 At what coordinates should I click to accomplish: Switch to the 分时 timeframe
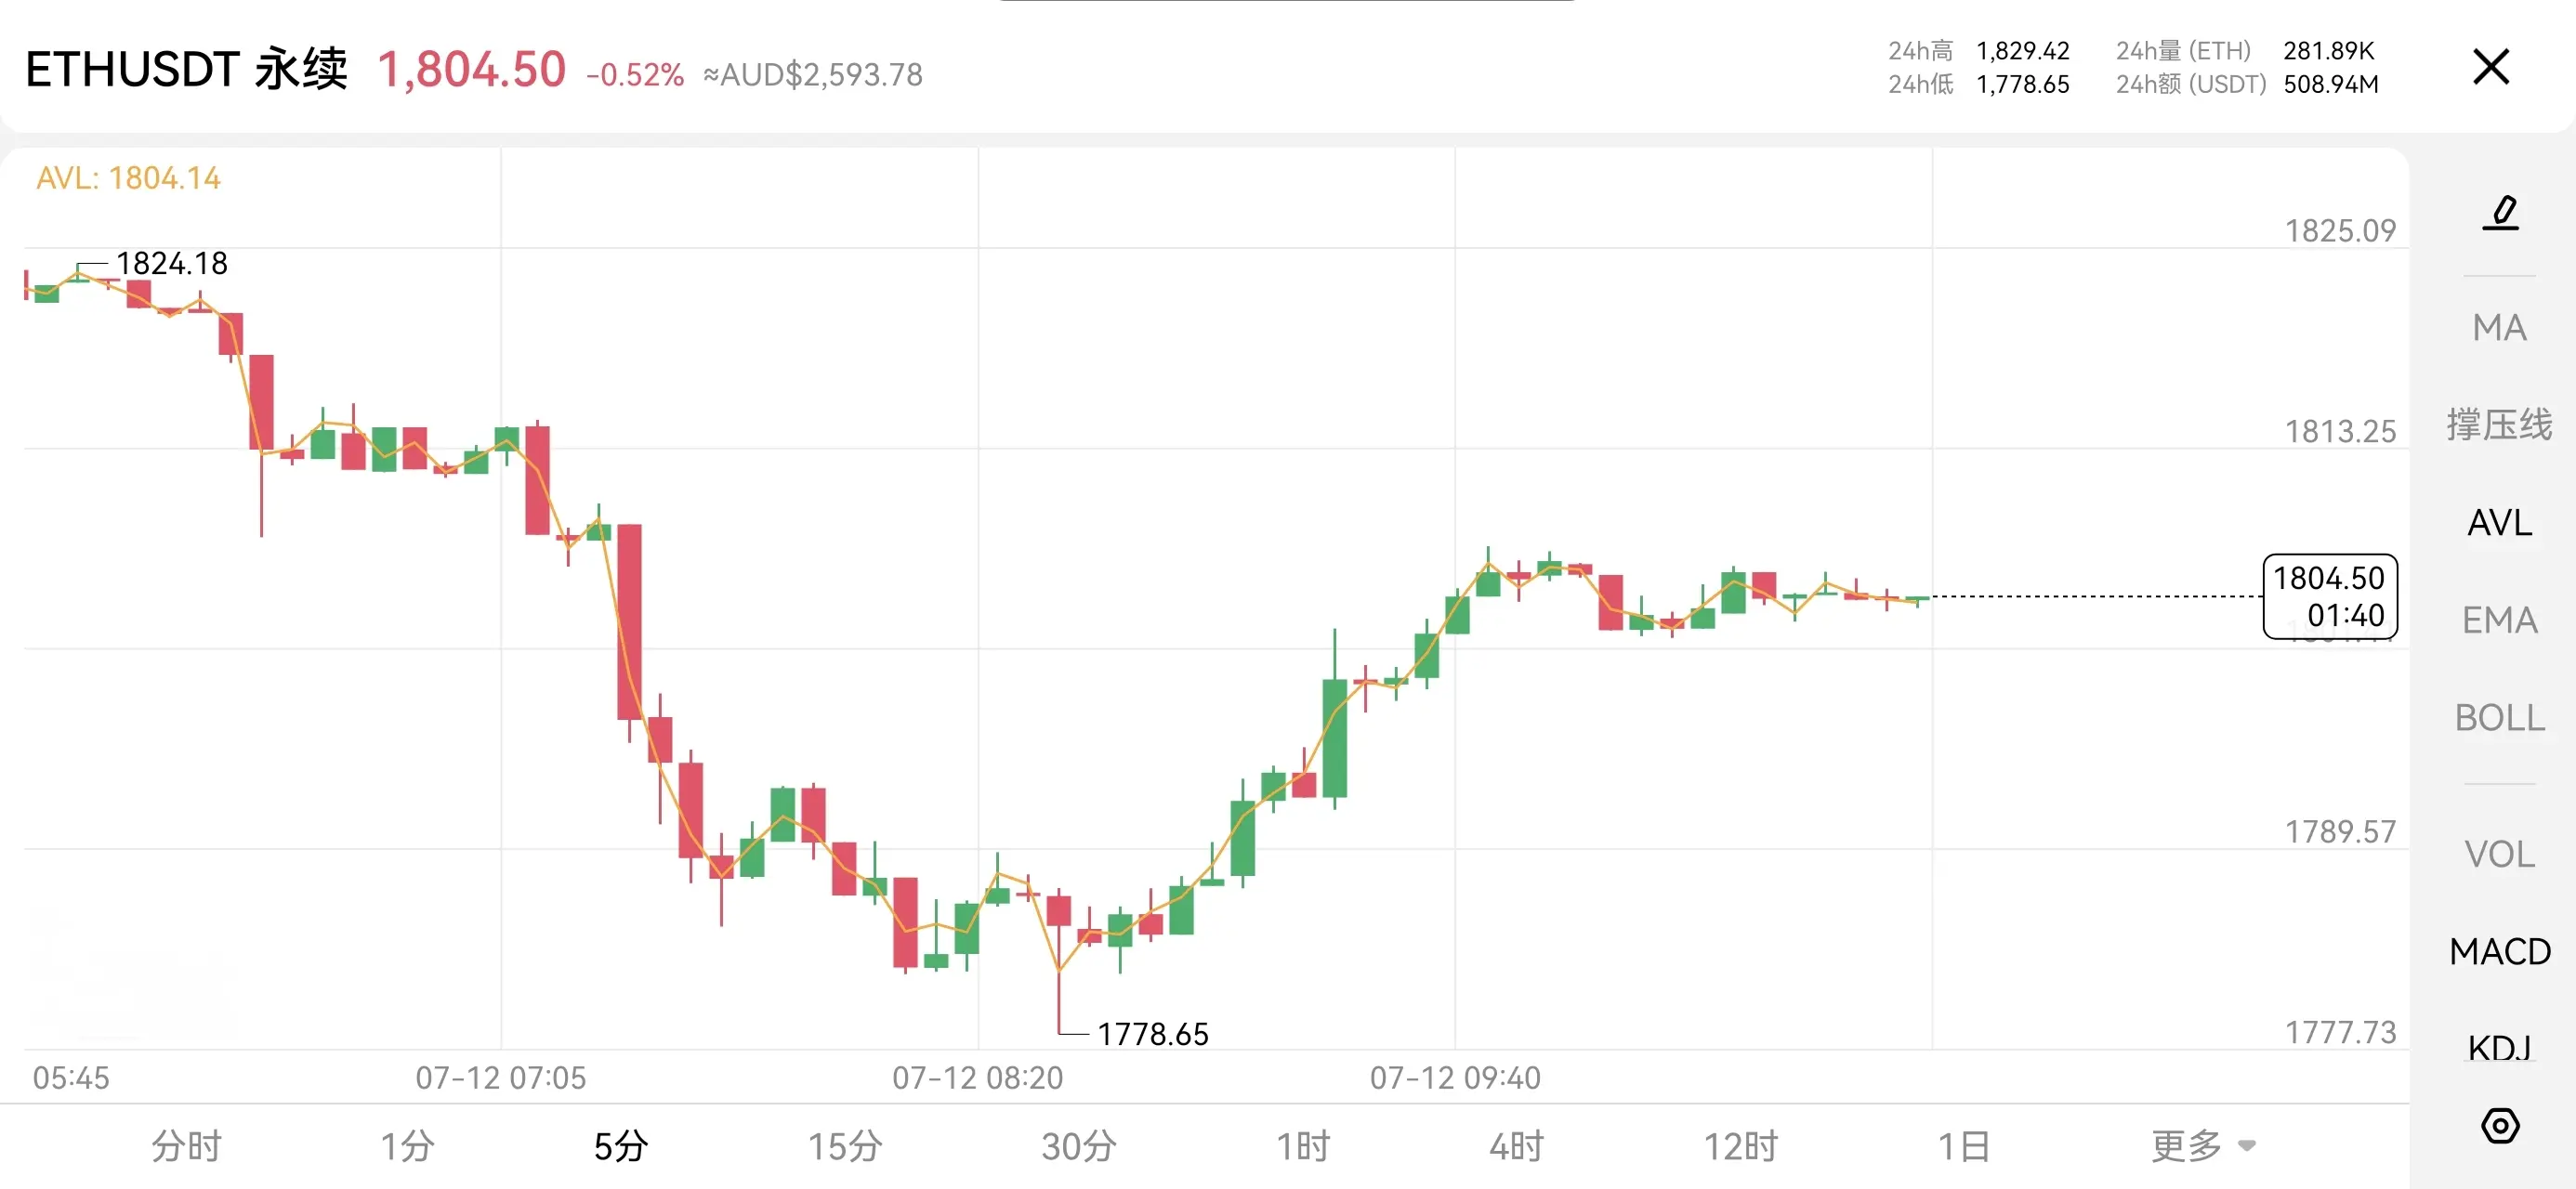(186, 1145)
